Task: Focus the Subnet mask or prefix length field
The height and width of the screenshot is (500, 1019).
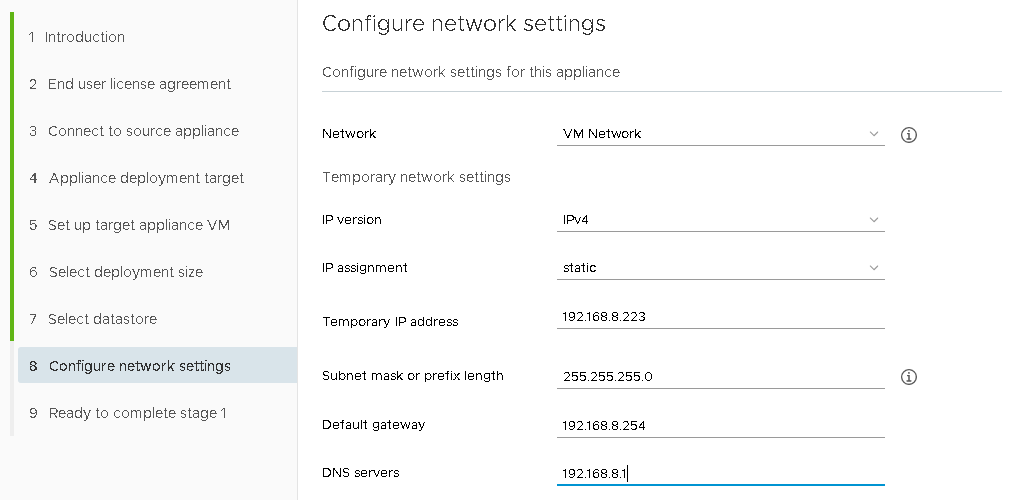Action: click(x=720, y=377)
